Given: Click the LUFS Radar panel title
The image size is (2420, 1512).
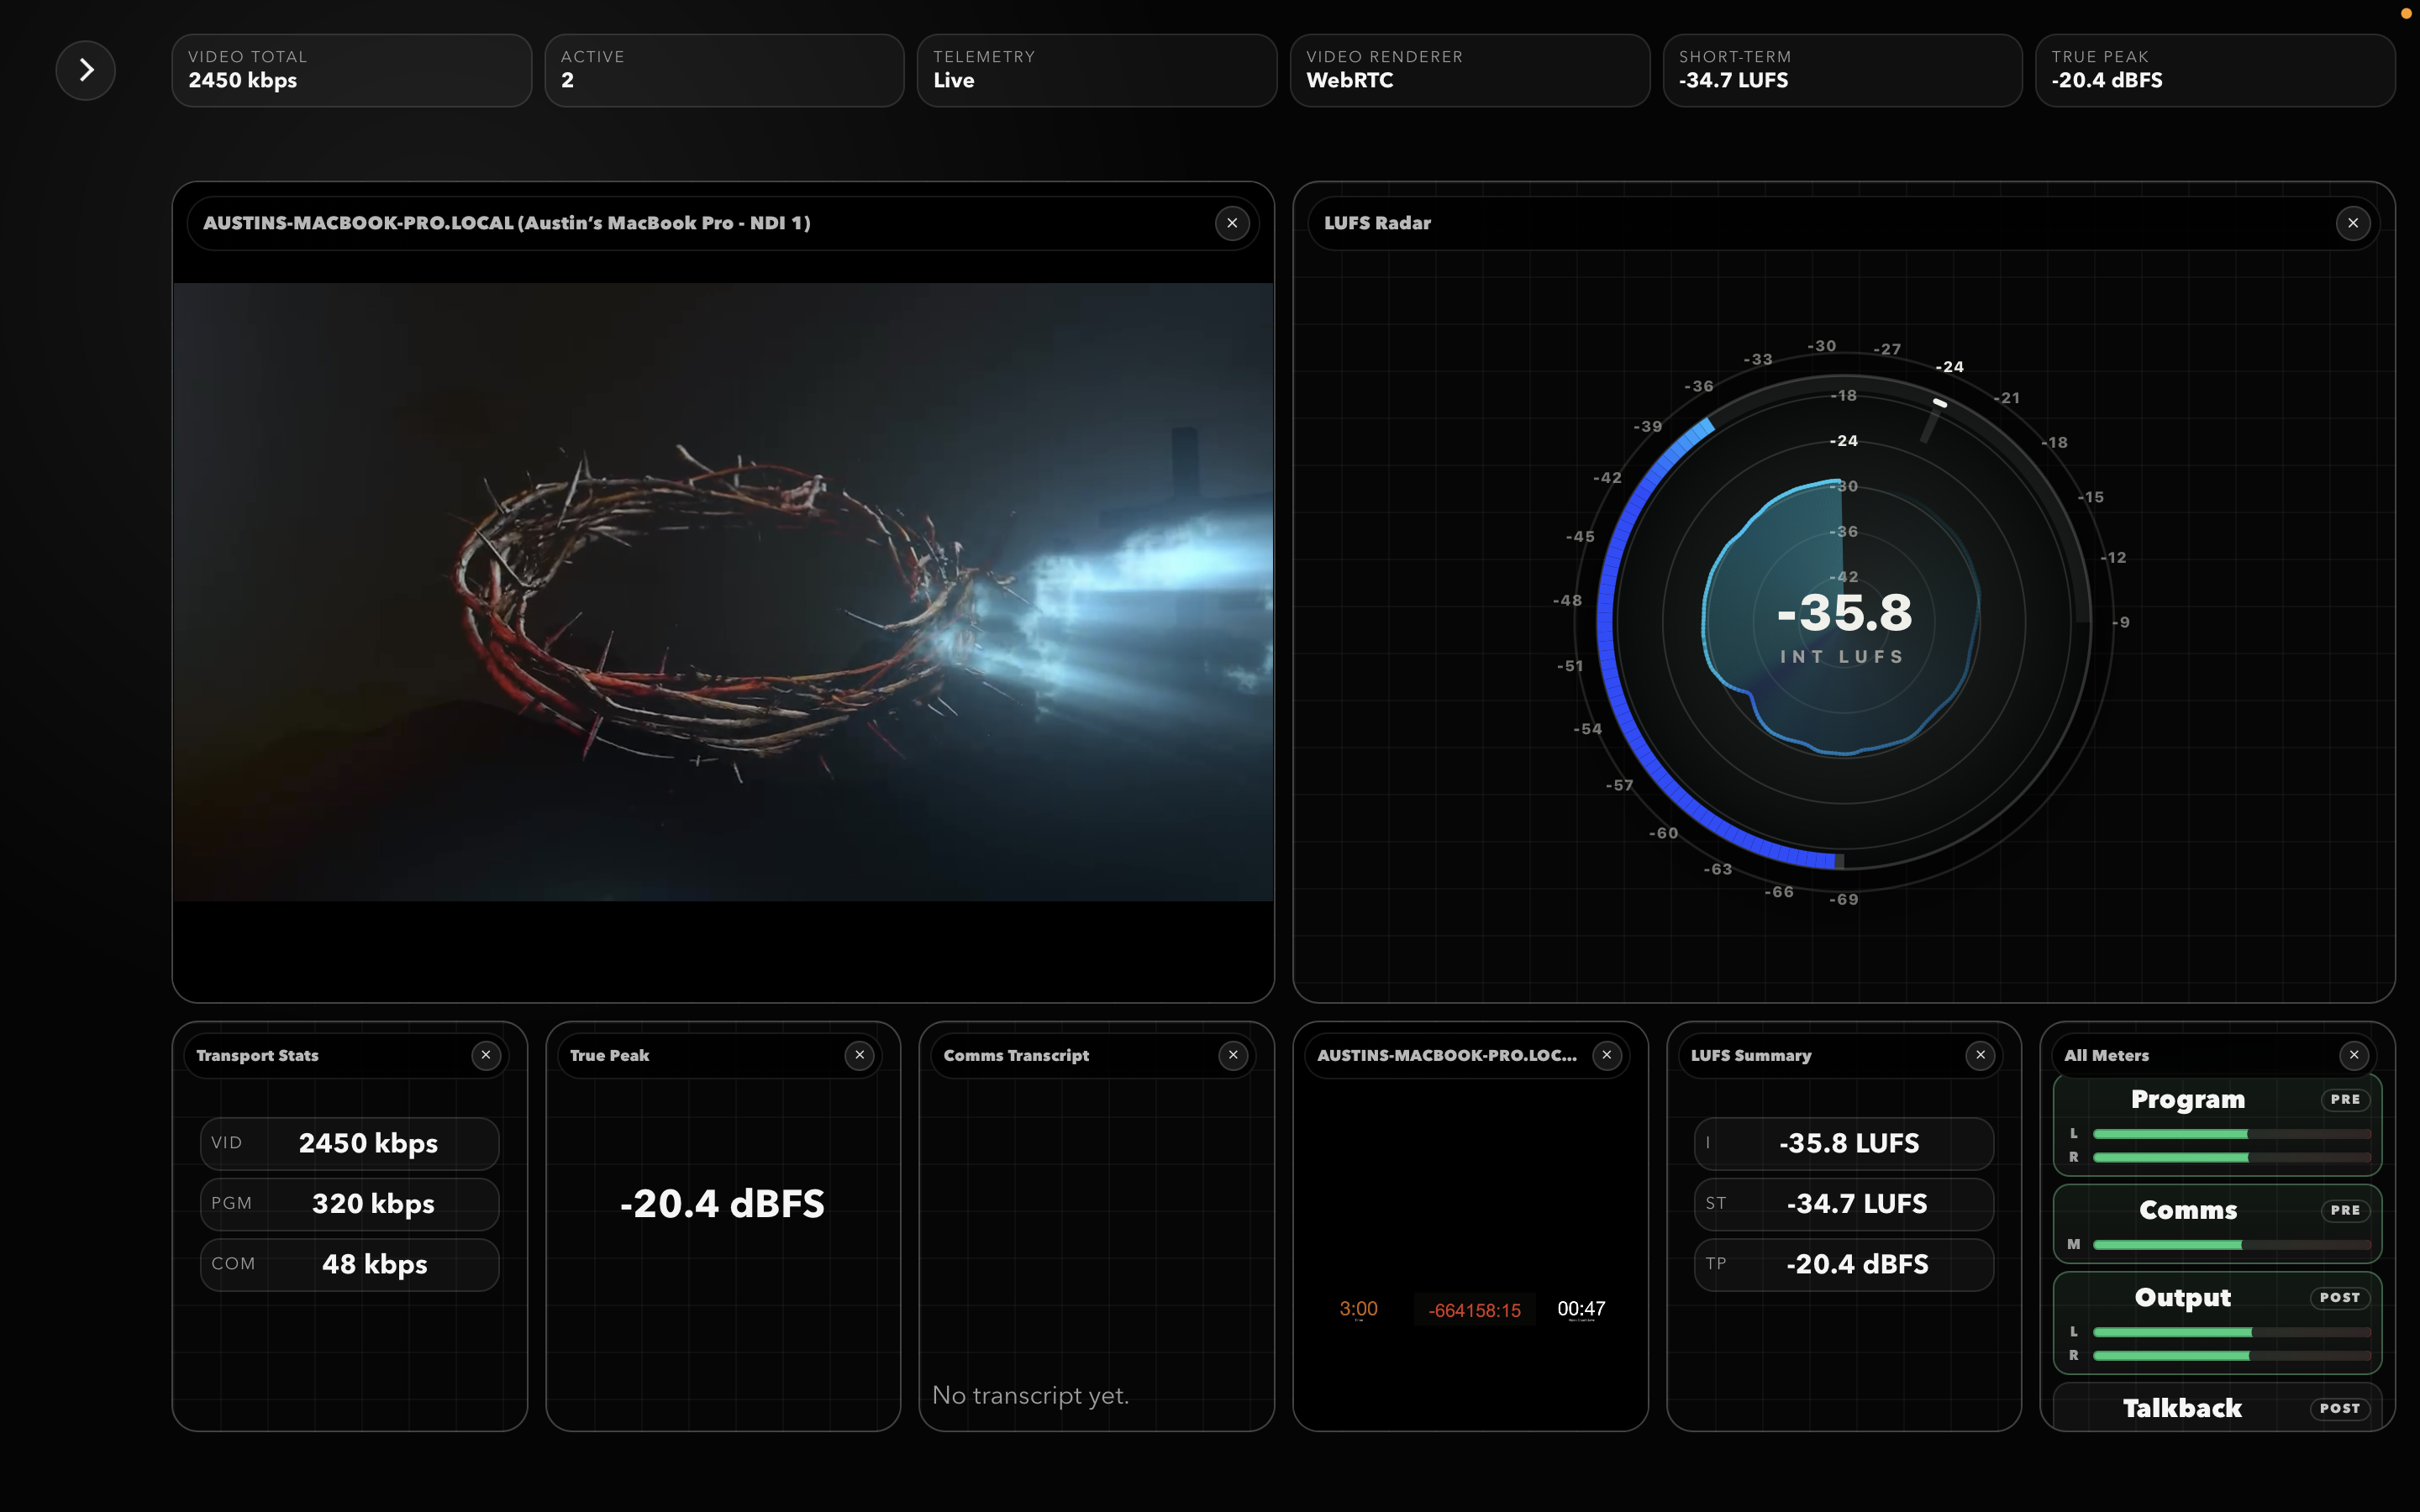Looking at the screenshot, I should (1377, 223).
